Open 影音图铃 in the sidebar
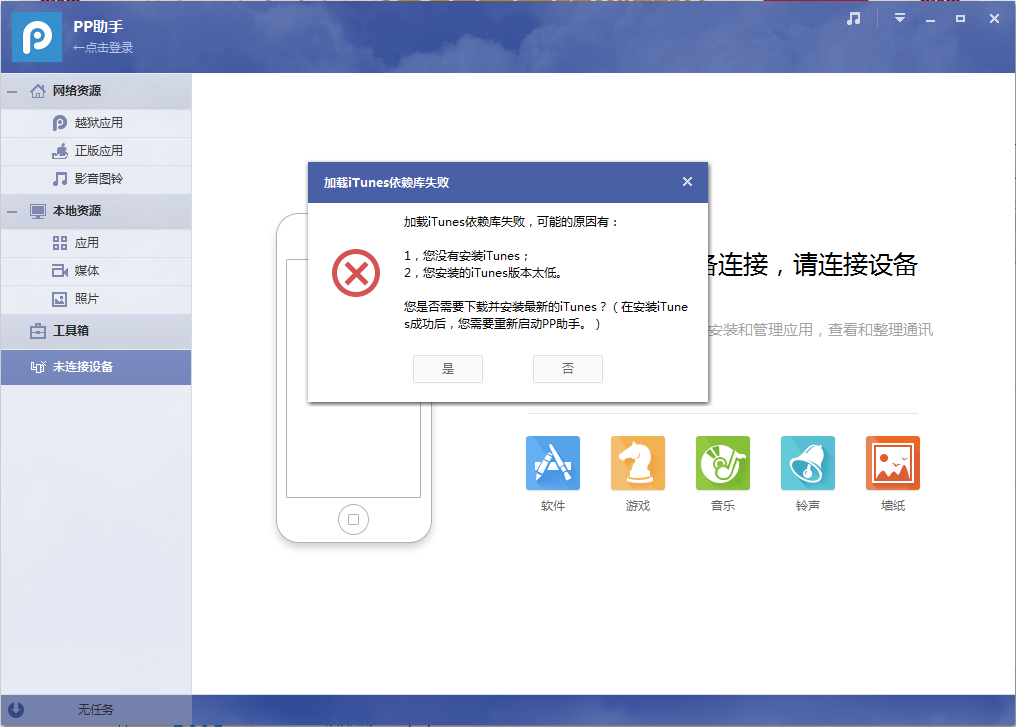Screen dimensions: 1016x727 point(98,179)
